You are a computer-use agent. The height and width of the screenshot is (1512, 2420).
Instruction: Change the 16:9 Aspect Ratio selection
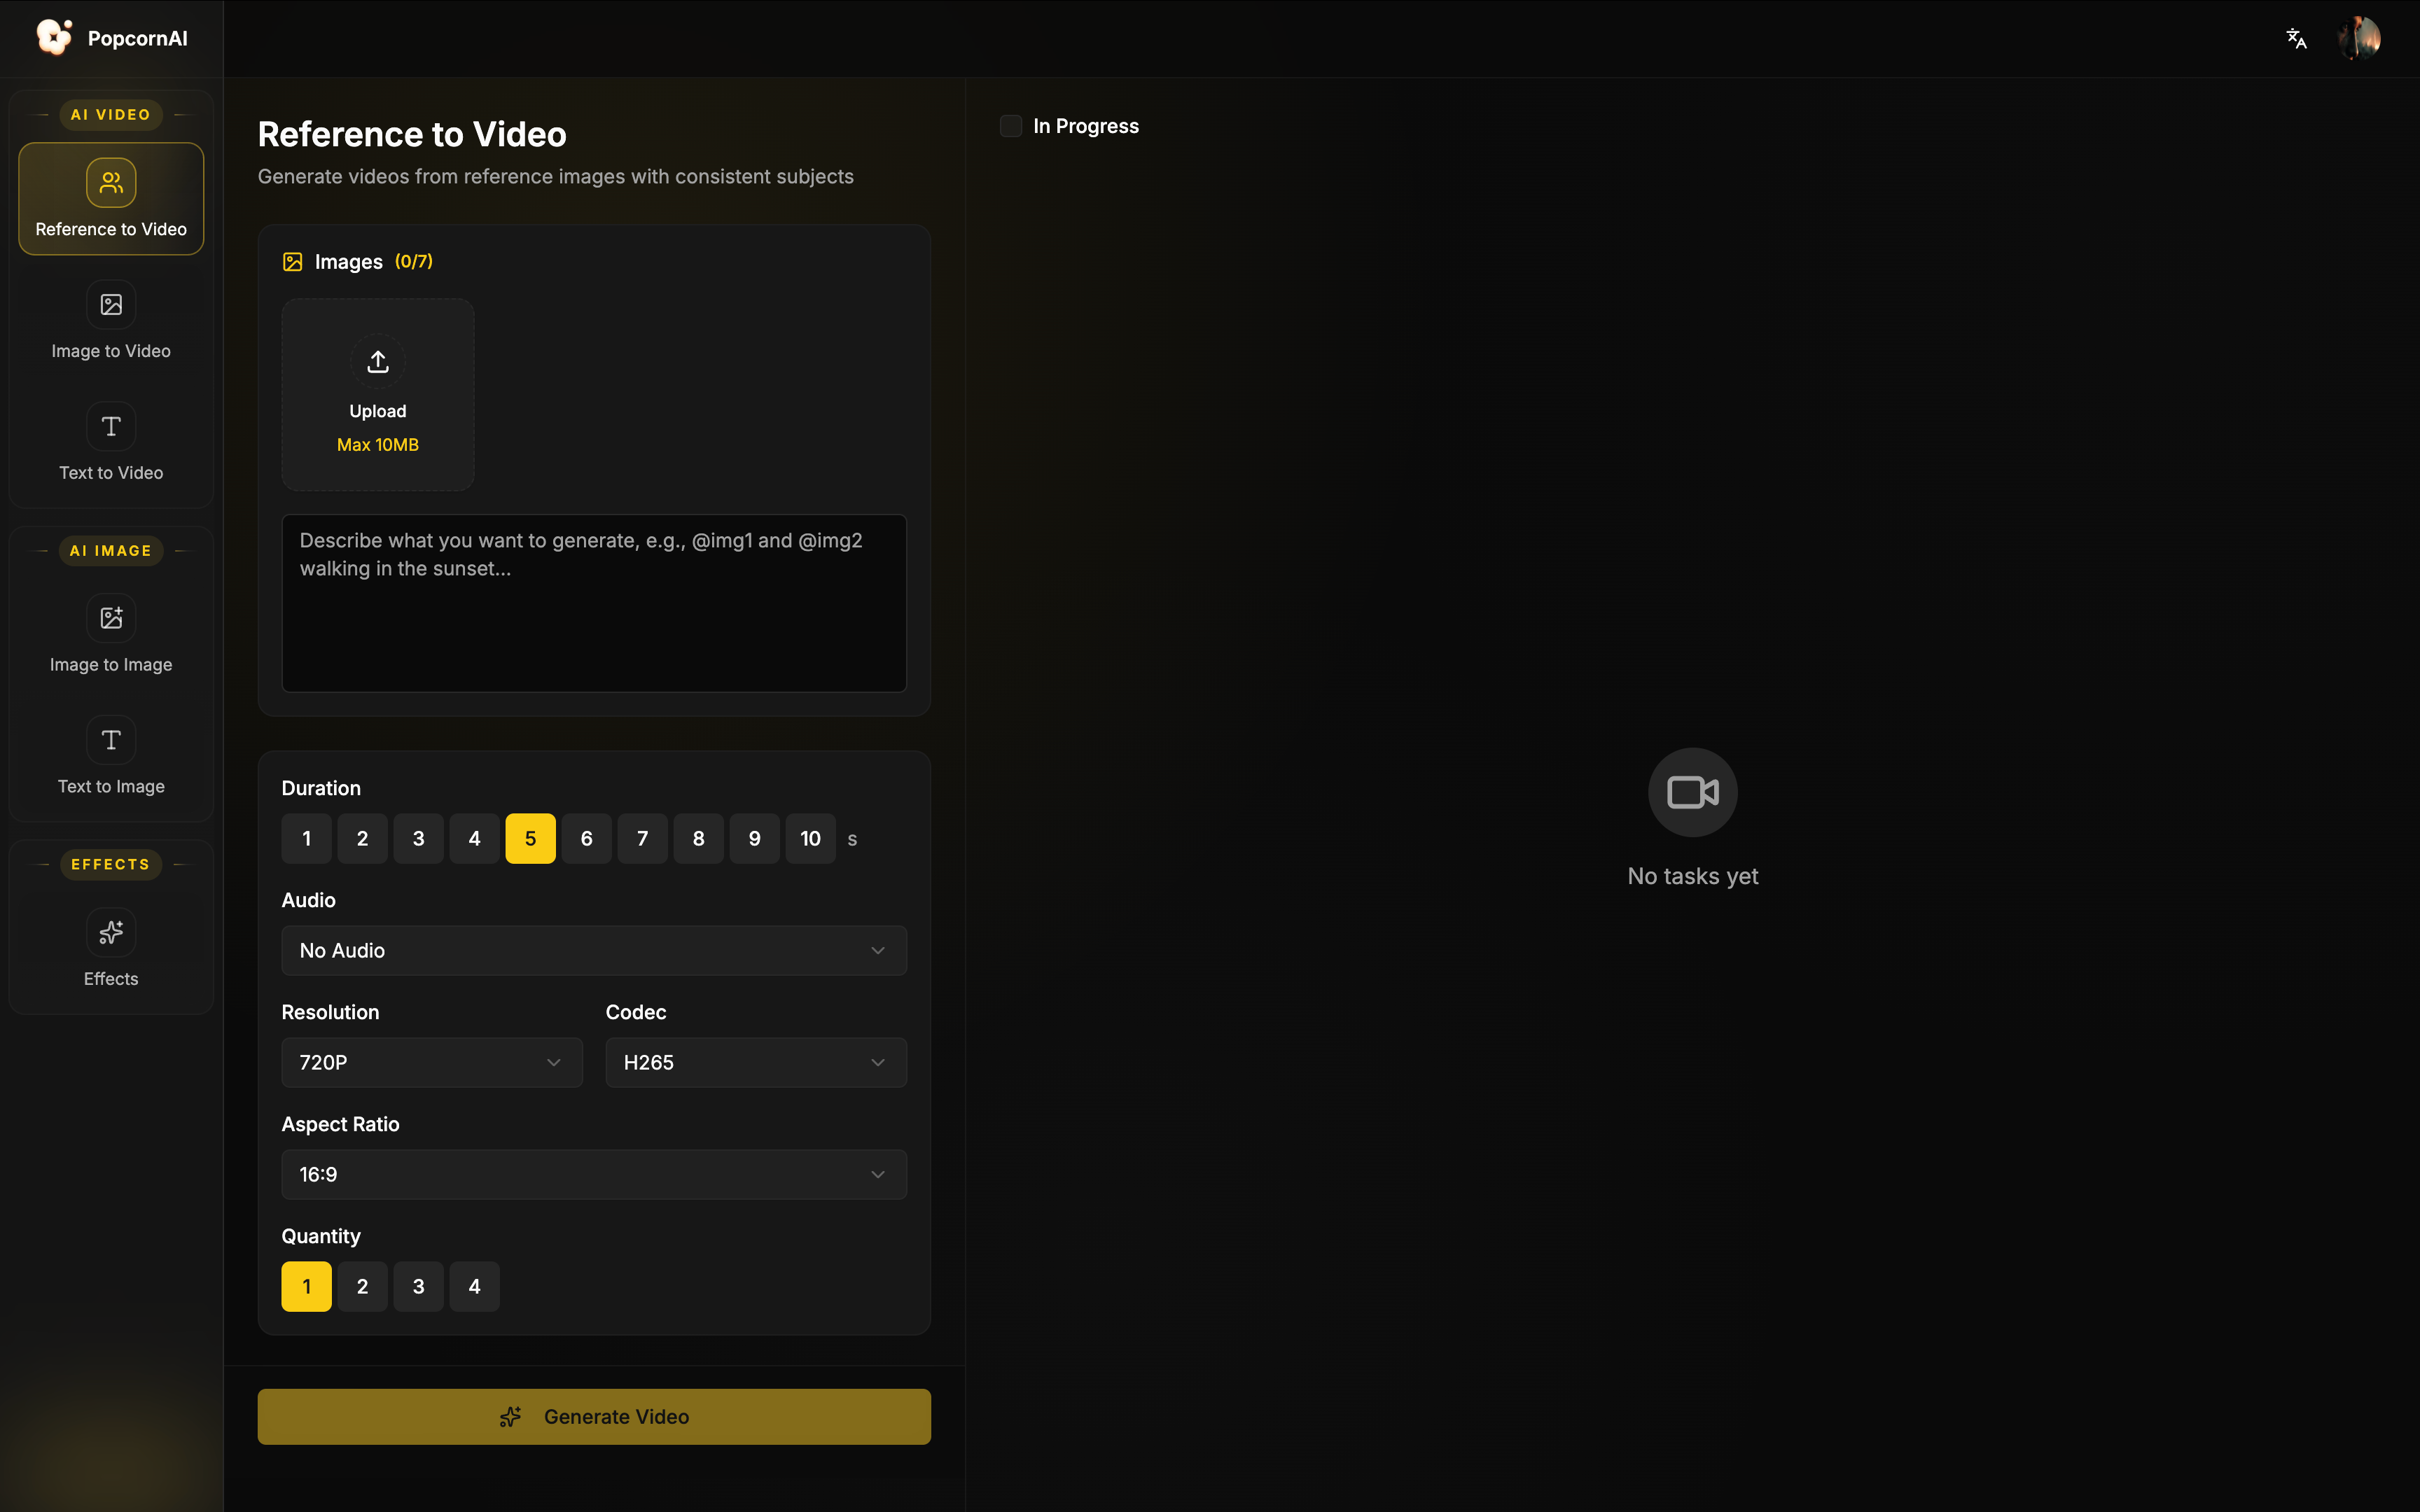tap(593, 1174)
